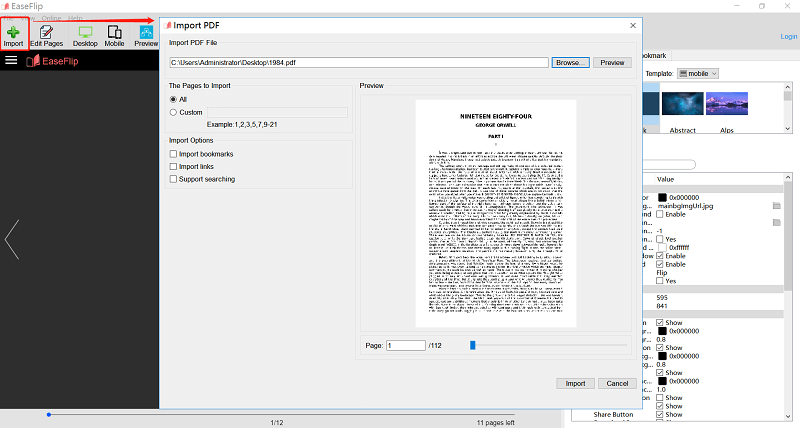The image size is (800, 428).
Task: Select the Alps template thumbnail
Action: tap(726, 108)
